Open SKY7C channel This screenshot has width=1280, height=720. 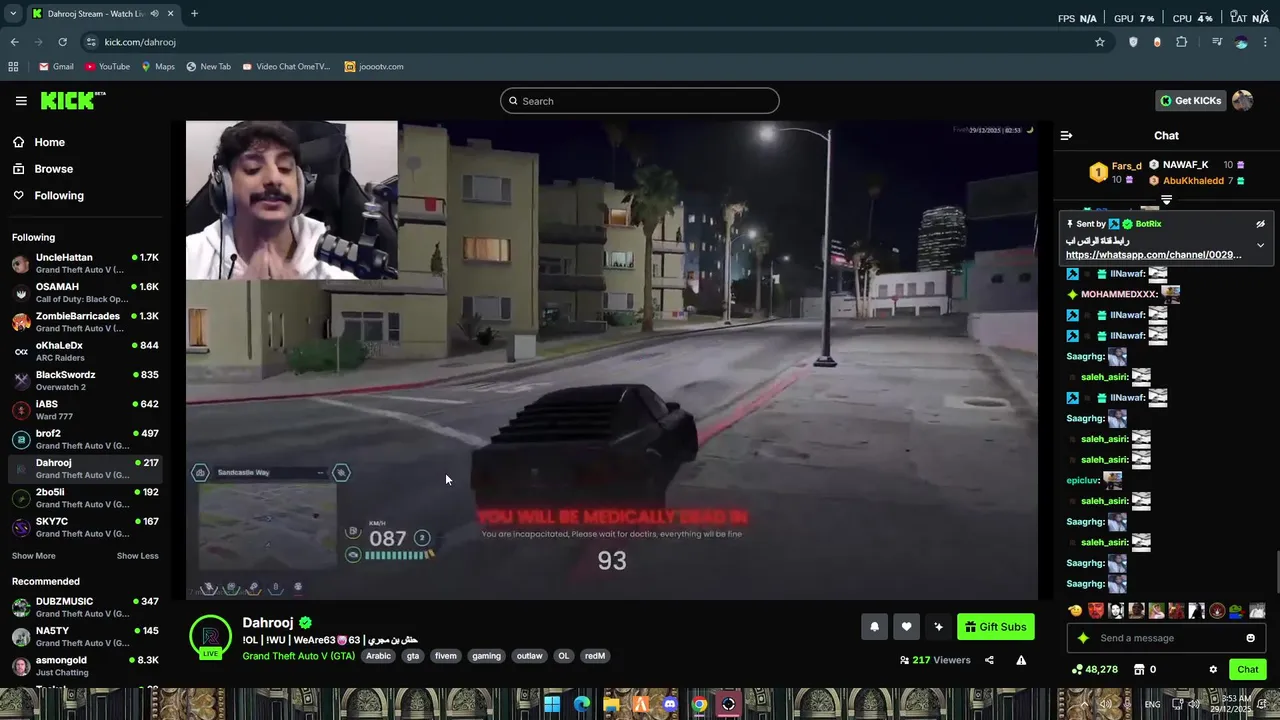point(85,527)
